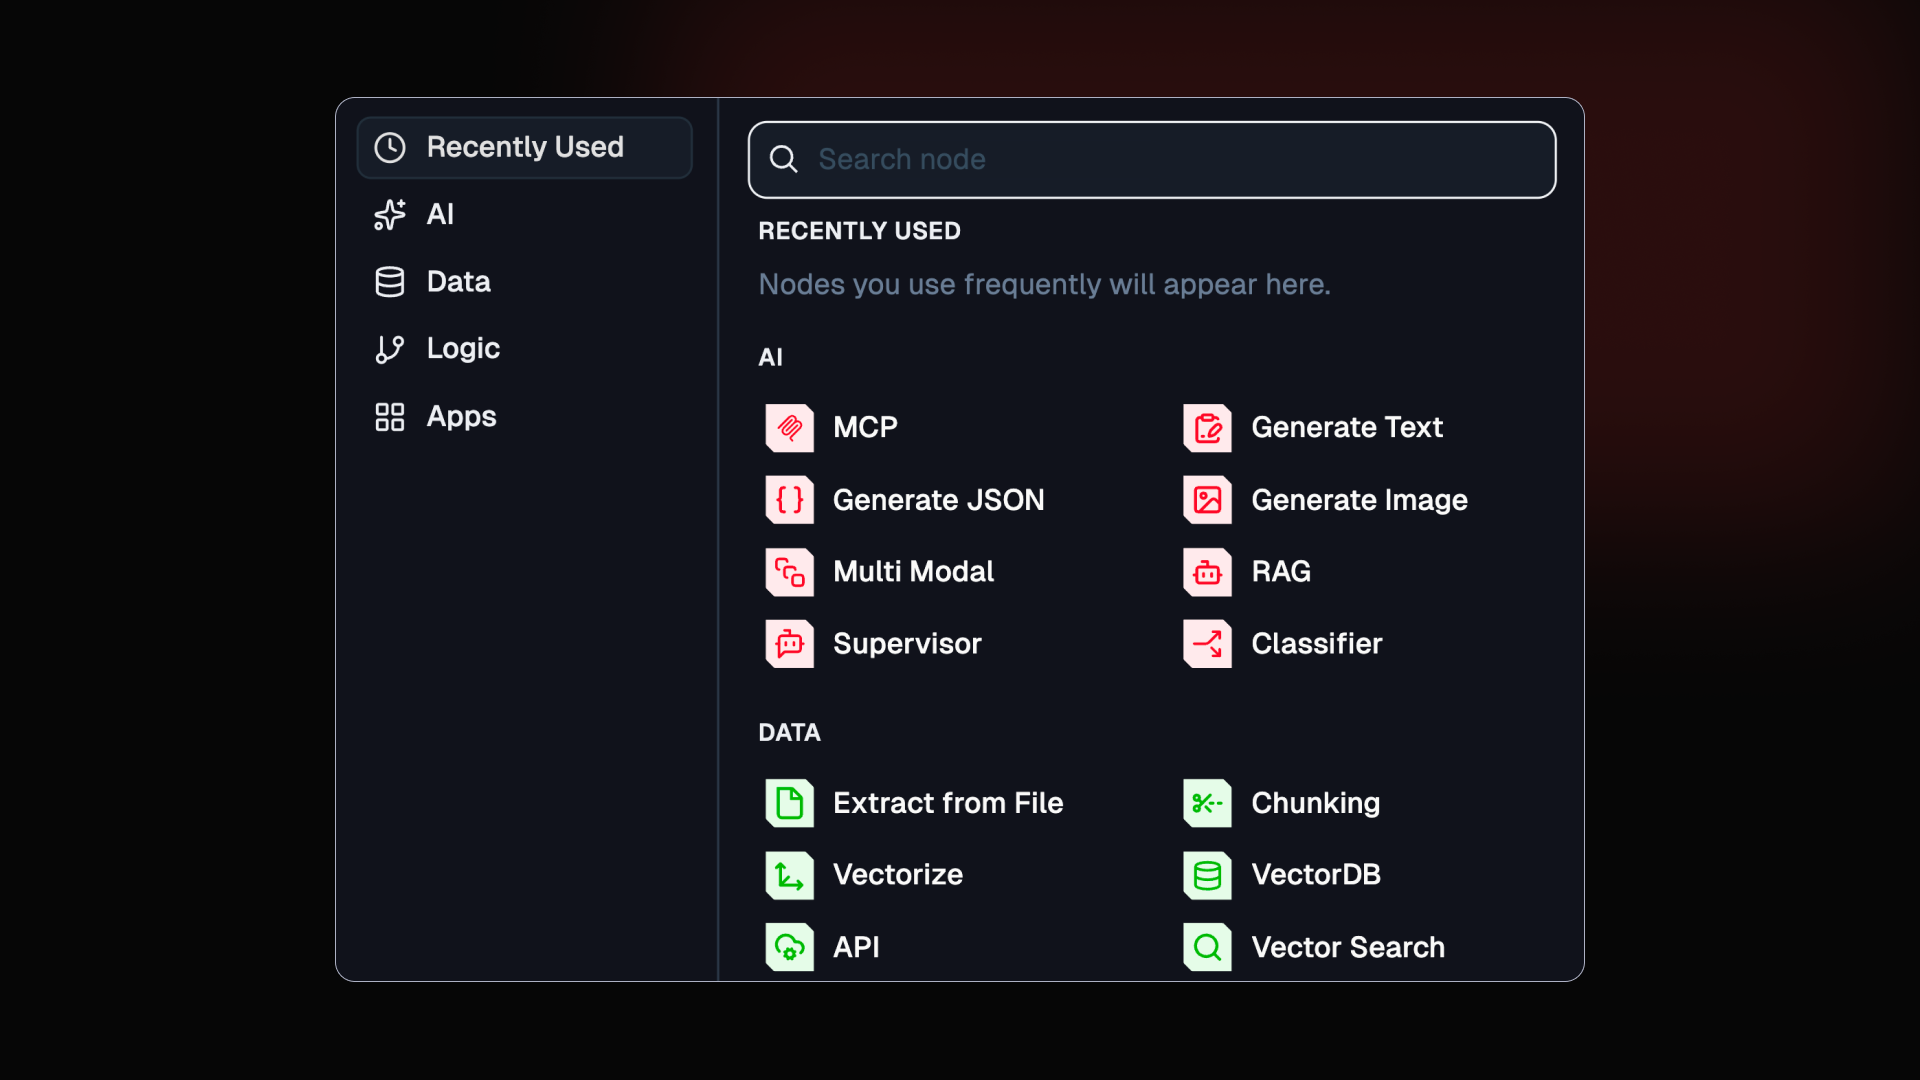The image size is (1920, 1080).
Task: Click the Chunking scissors icon
Action: (1207, 803)
